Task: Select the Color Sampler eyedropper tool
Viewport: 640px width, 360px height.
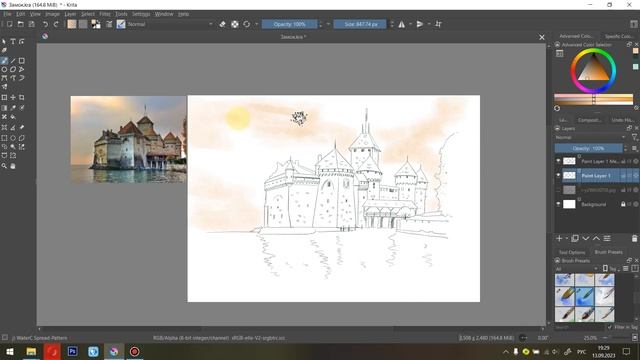Action: click(13, 108)
